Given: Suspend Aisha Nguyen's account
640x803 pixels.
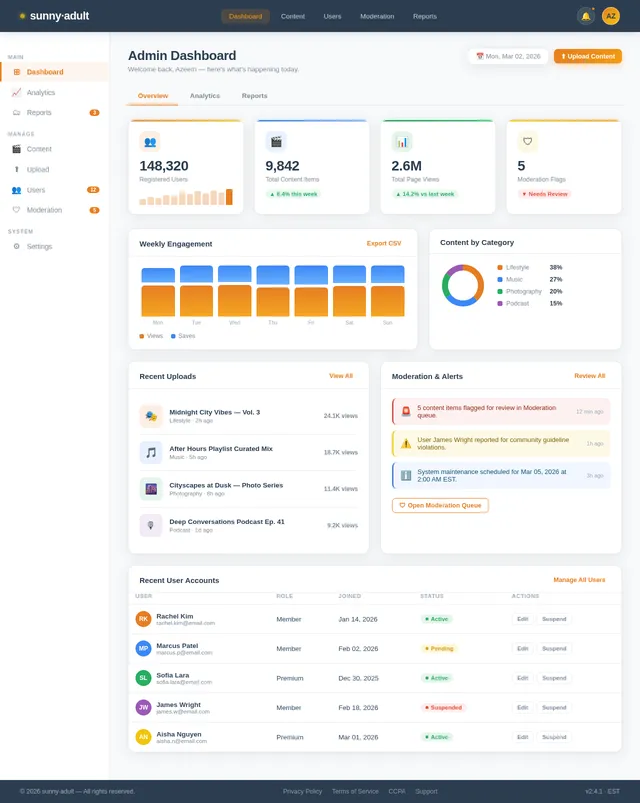Looking at the screenshot, I should 554,737.
